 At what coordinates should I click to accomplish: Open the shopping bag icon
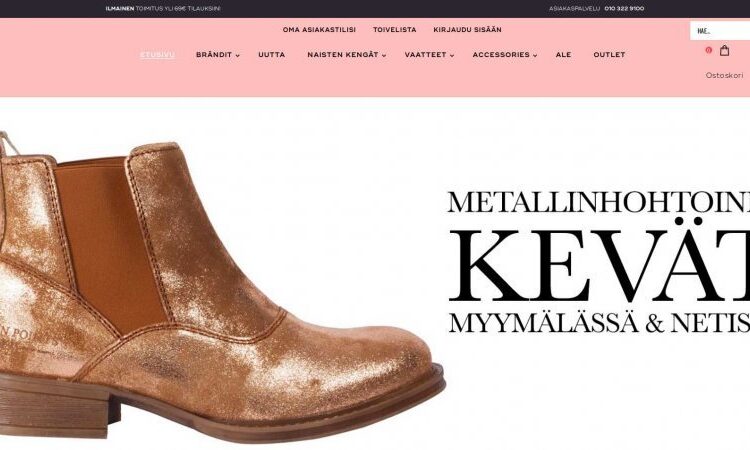(724, 50)
